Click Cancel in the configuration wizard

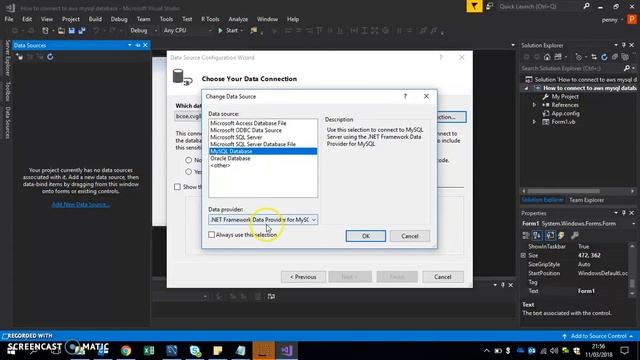[x=442, y=277]
